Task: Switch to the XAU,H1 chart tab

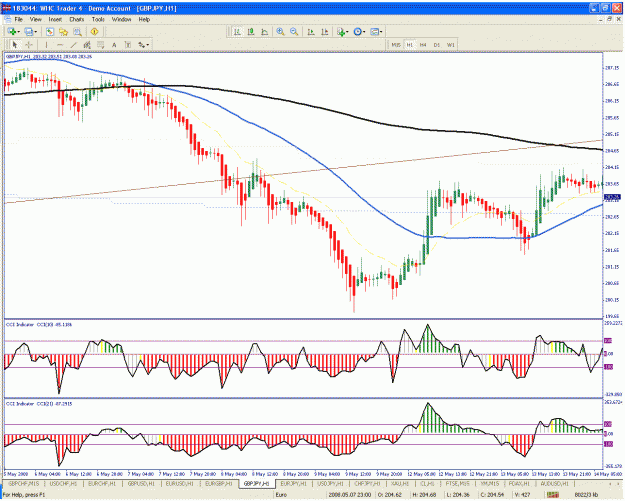Action: click(400, 483)
